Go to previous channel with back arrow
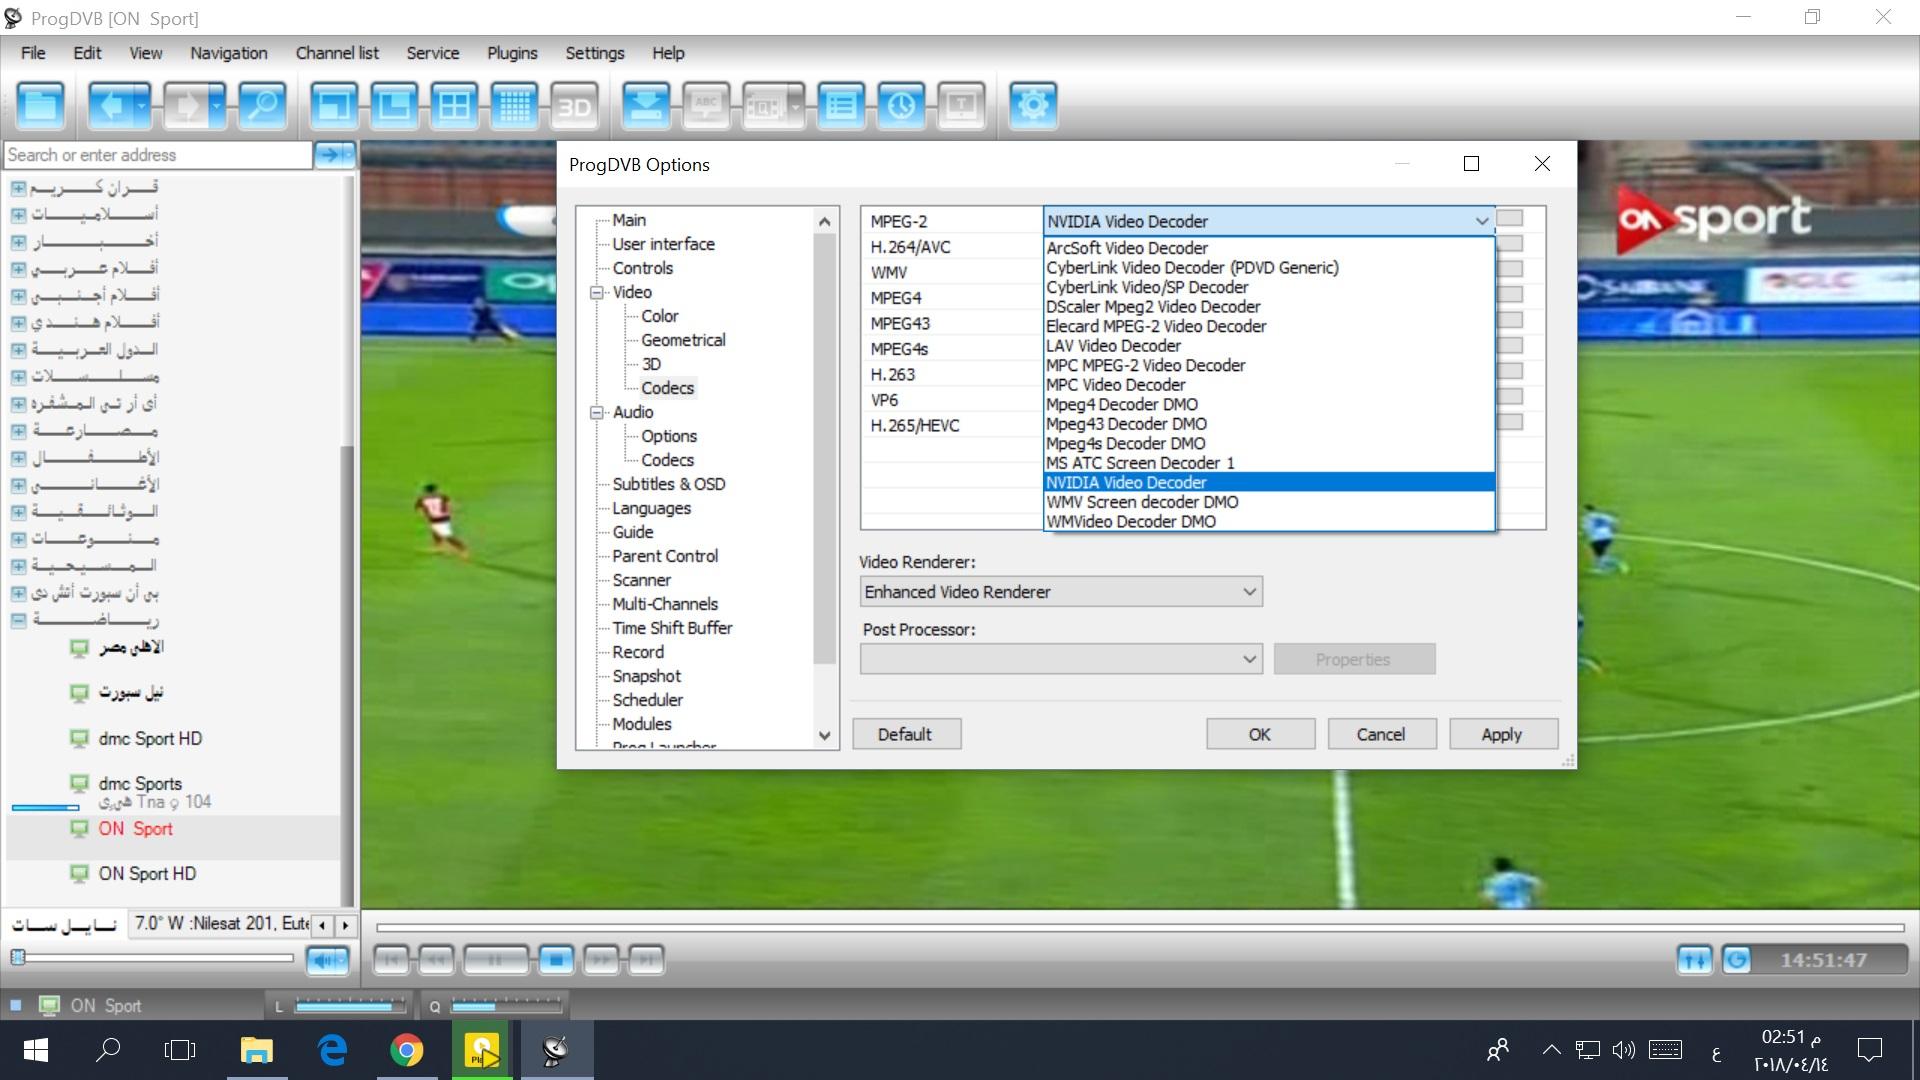Image resolution: width=1920 pixels, height=1080 pixels. 110,105
